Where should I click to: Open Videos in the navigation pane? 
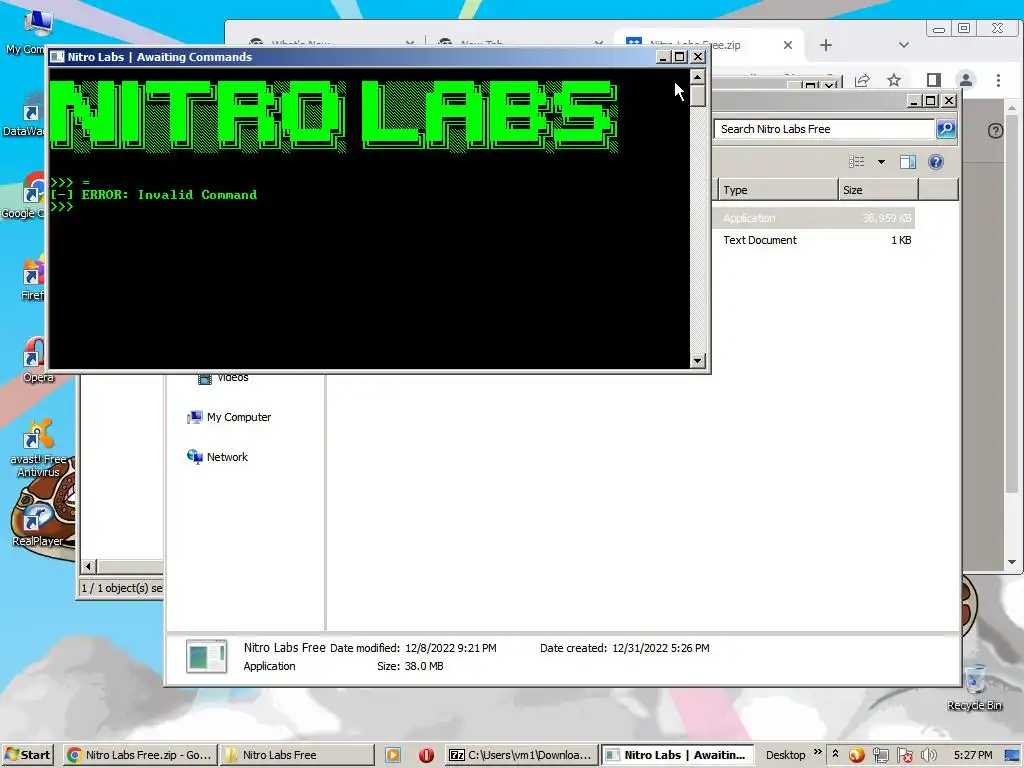pyautogui.click(x=223, y=378)
